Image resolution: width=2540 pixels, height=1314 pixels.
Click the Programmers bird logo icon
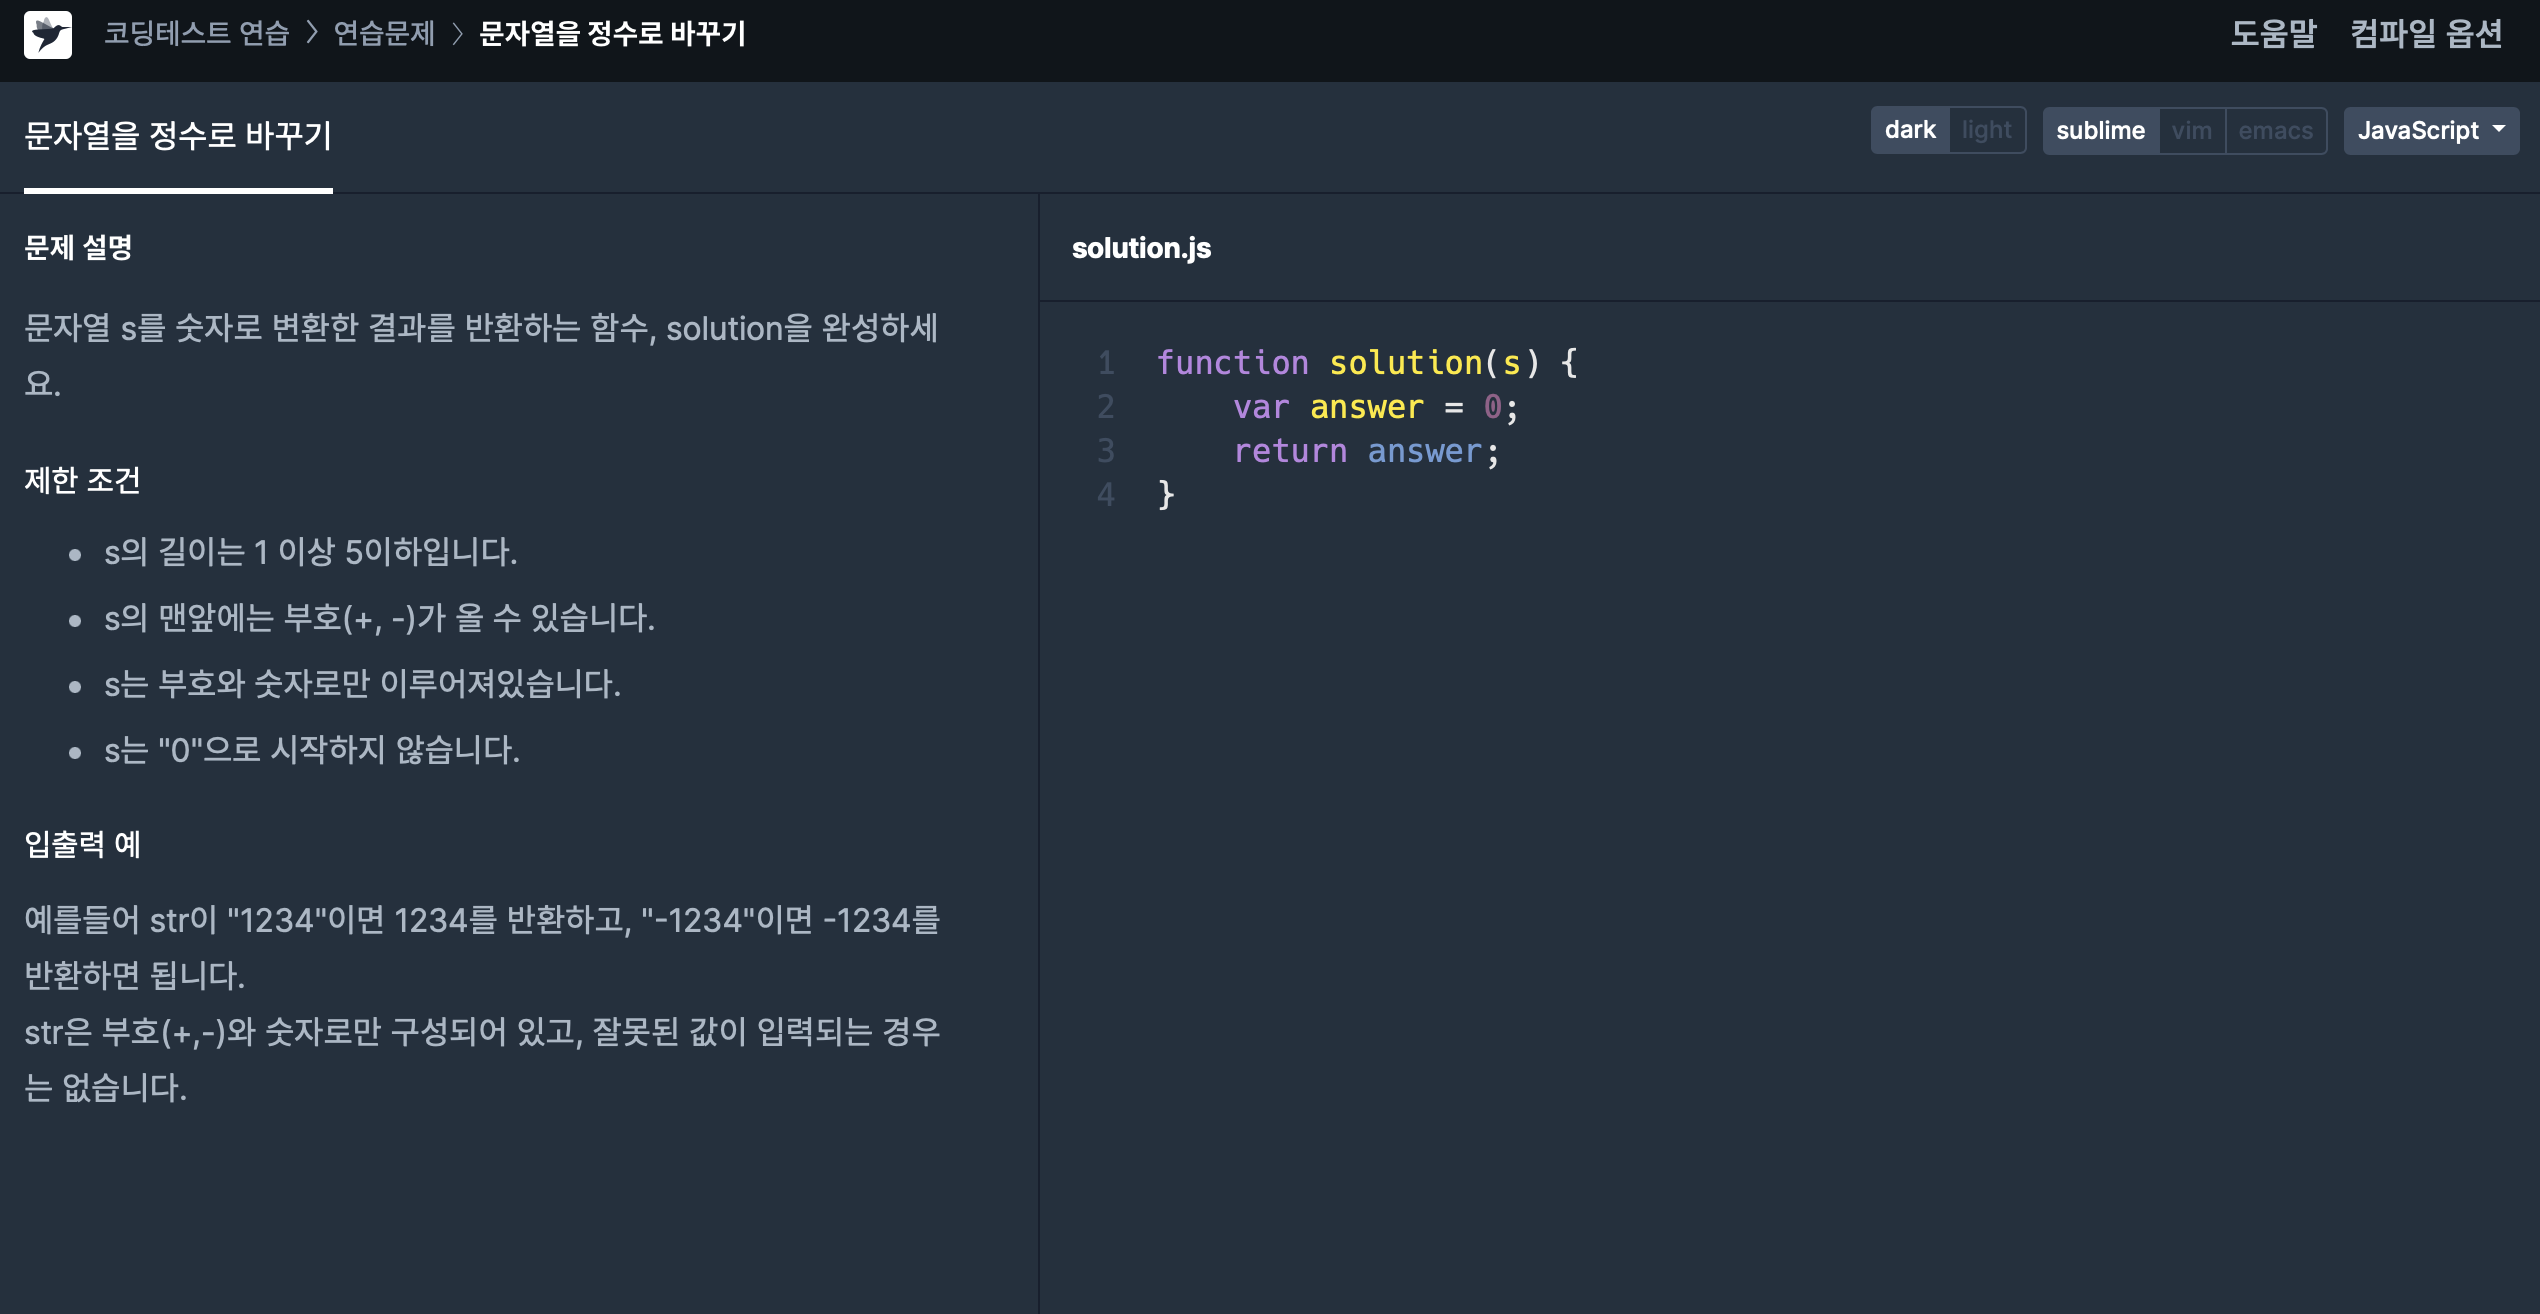[48, 35]
